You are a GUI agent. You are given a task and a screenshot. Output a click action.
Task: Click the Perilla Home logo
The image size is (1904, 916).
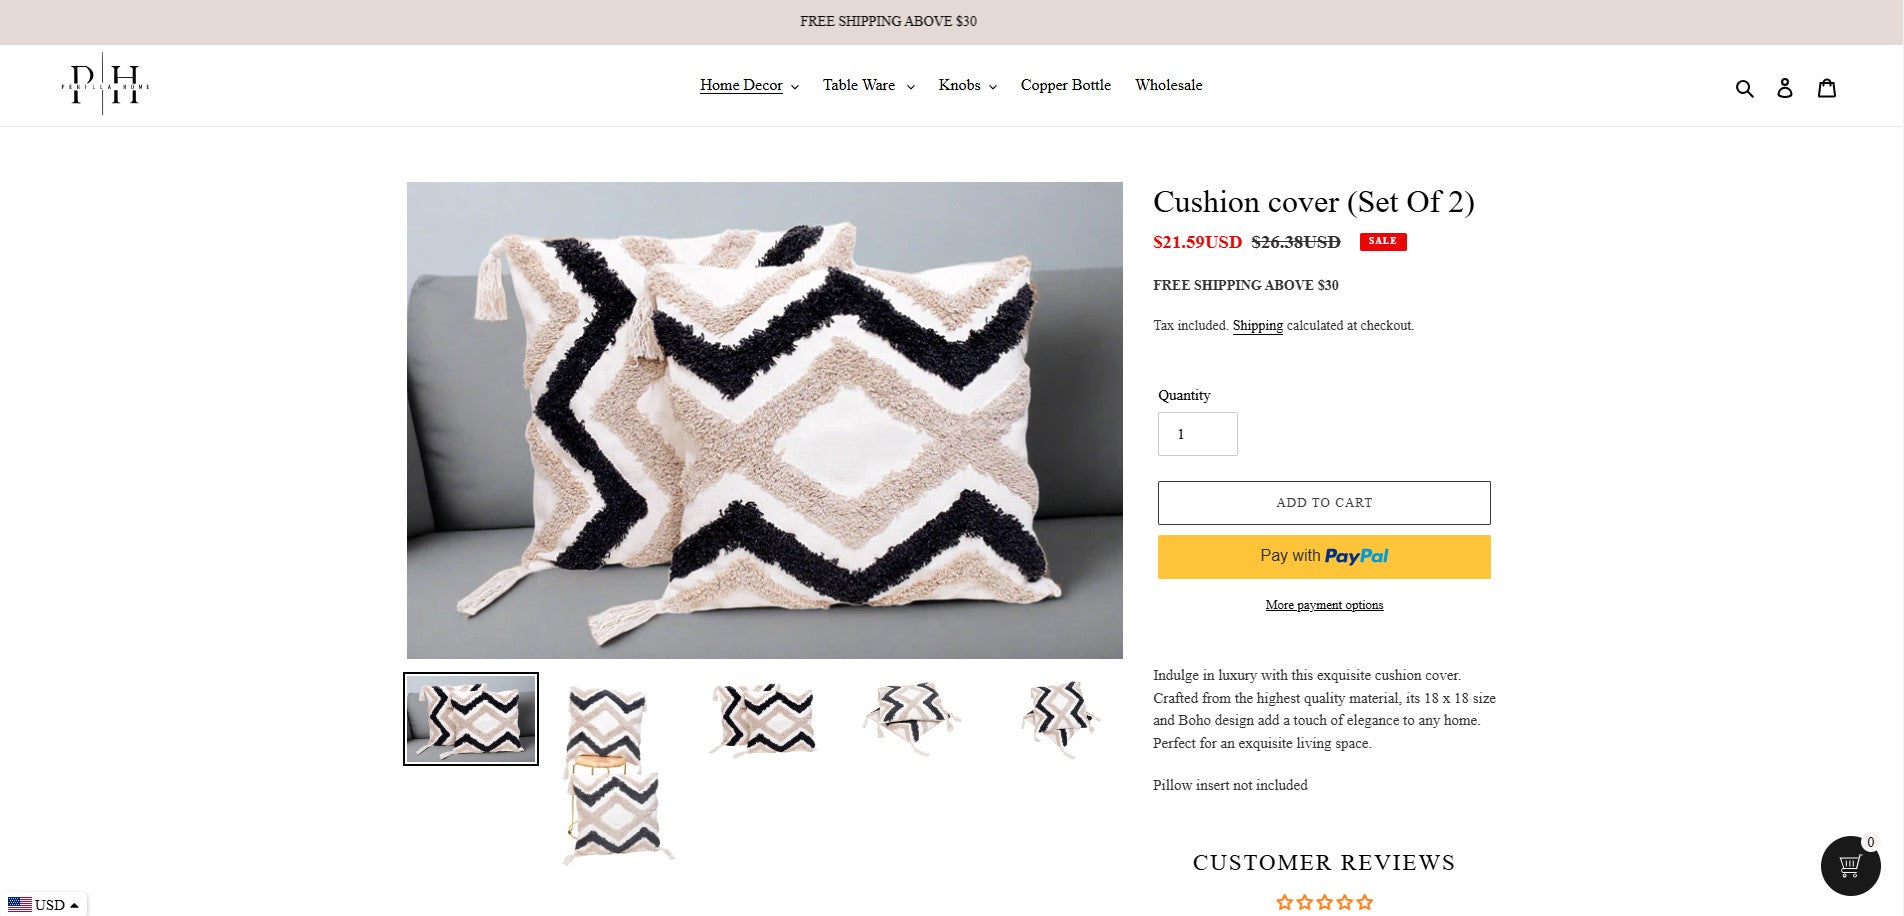pos(105,85)
